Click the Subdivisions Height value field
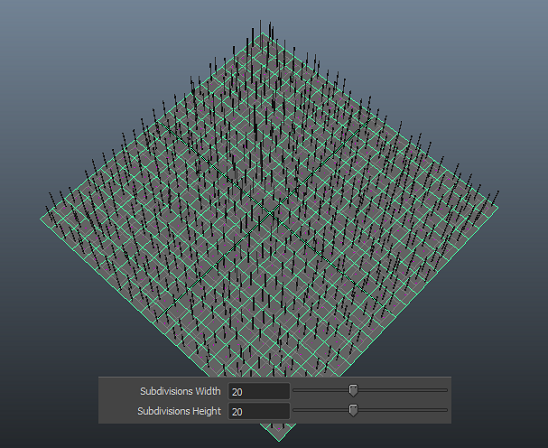 [259, 411]
